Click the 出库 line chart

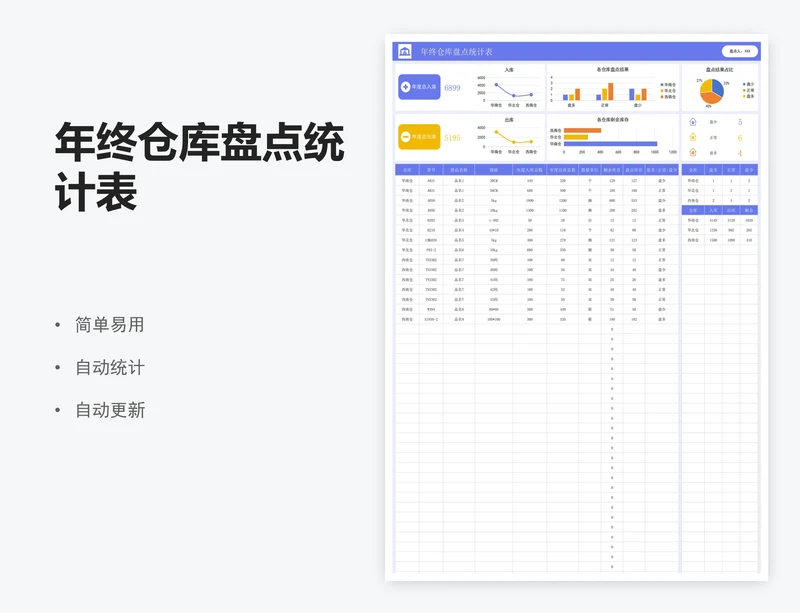coord(509,138)
